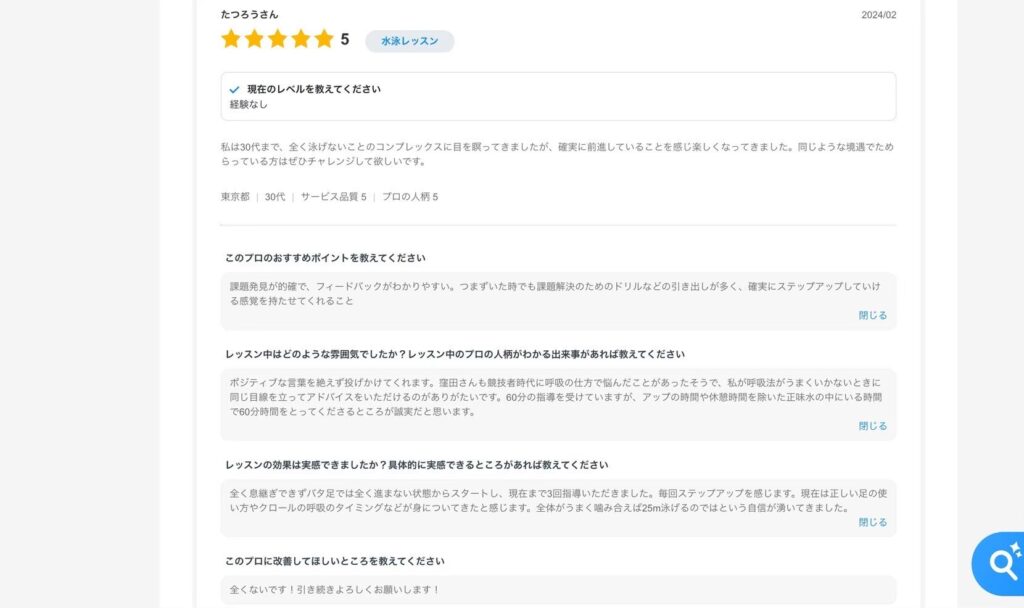Click the third yellow rating star
Image resolution: width=1024 pixels, height=608 pixels.
278,39
